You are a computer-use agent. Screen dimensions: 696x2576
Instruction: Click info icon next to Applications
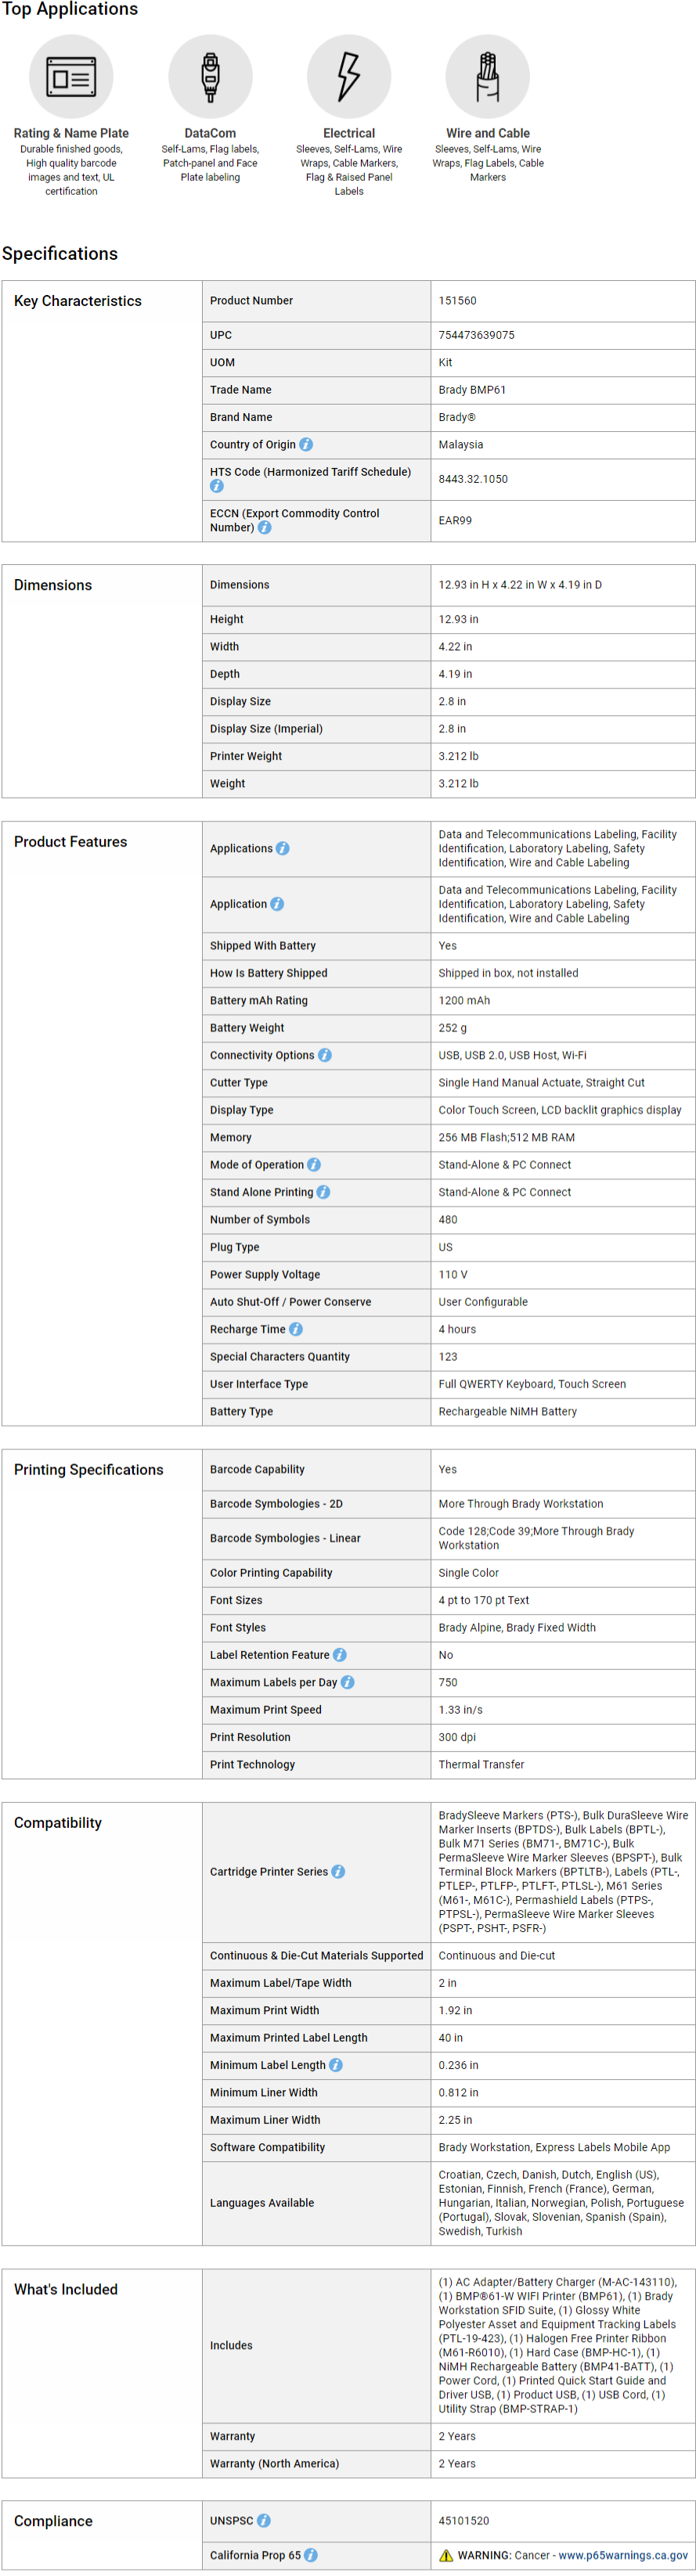[283, 848]
